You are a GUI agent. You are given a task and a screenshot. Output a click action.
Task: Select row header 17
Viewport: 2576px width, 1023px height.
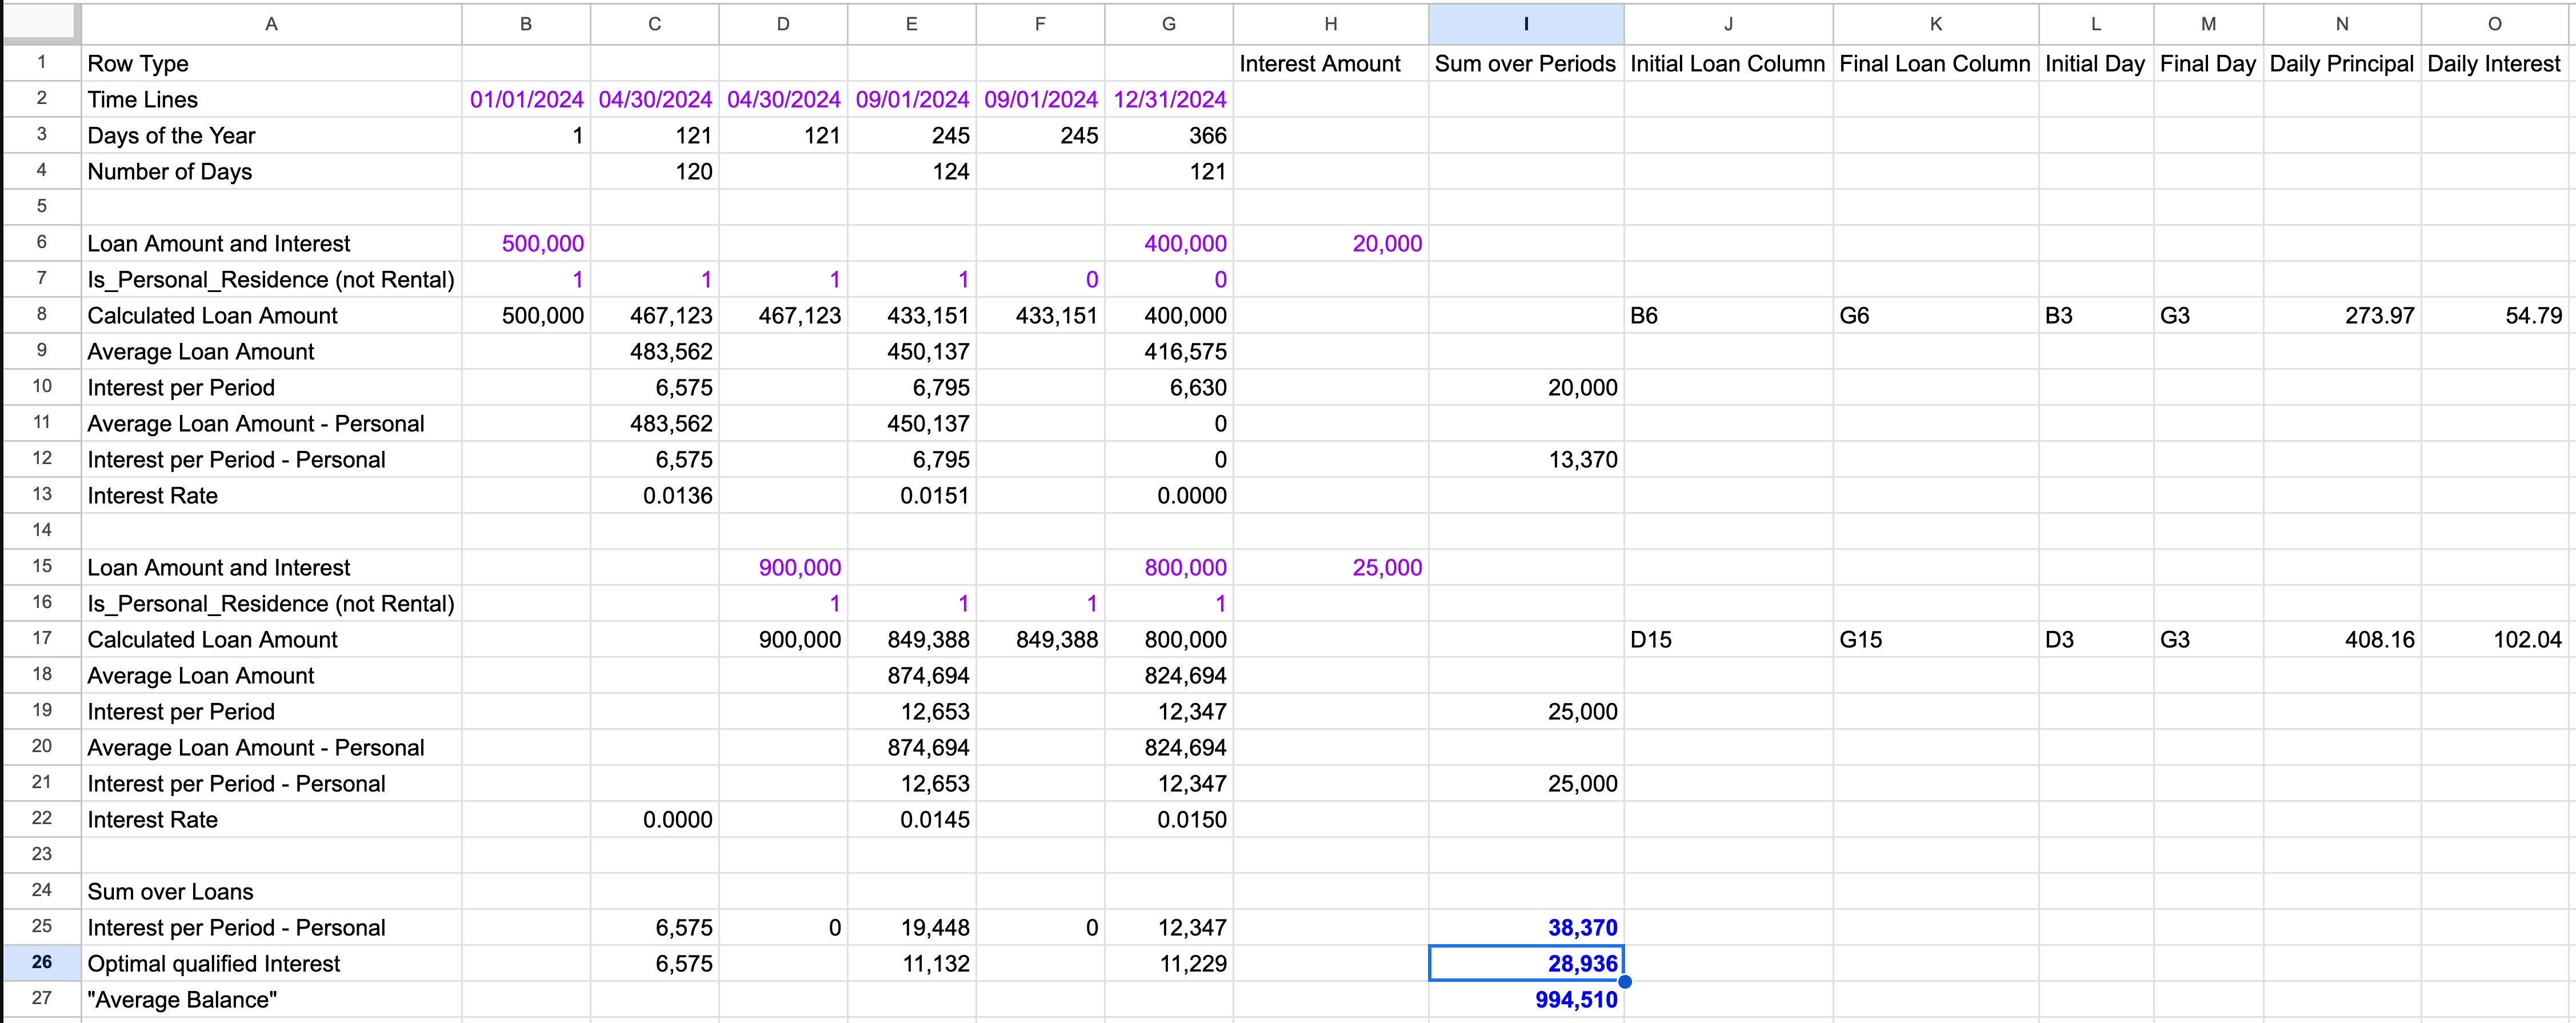pyautogui.click(x=41, y=638)
